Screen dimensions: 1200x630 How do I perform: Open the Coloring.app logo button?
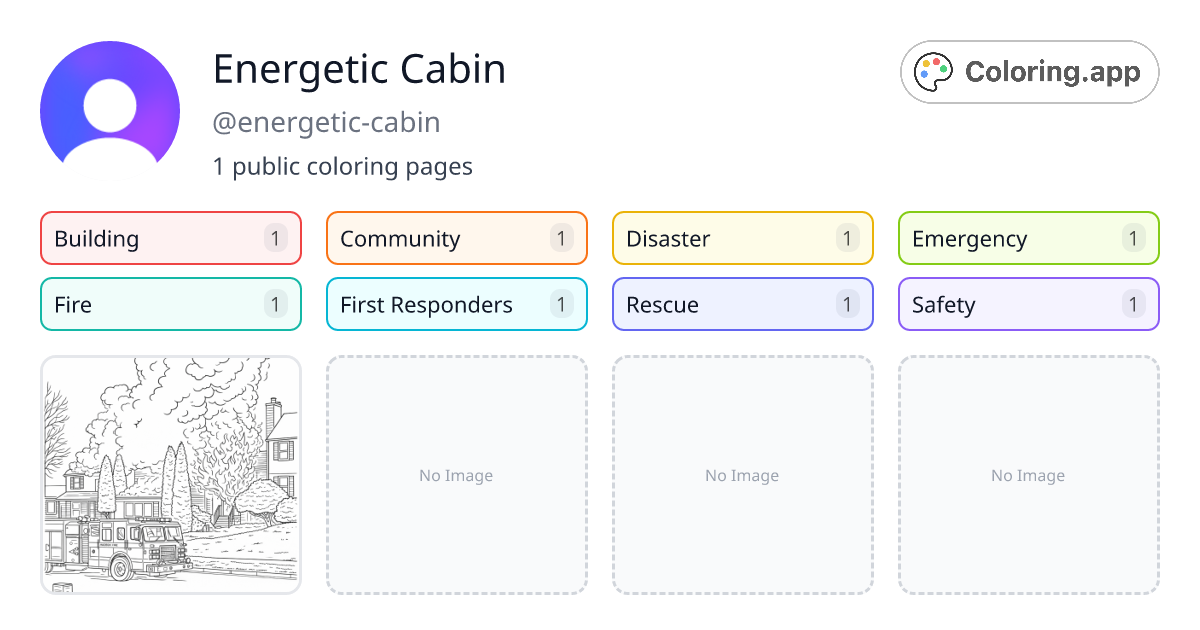click(1030, 72)
